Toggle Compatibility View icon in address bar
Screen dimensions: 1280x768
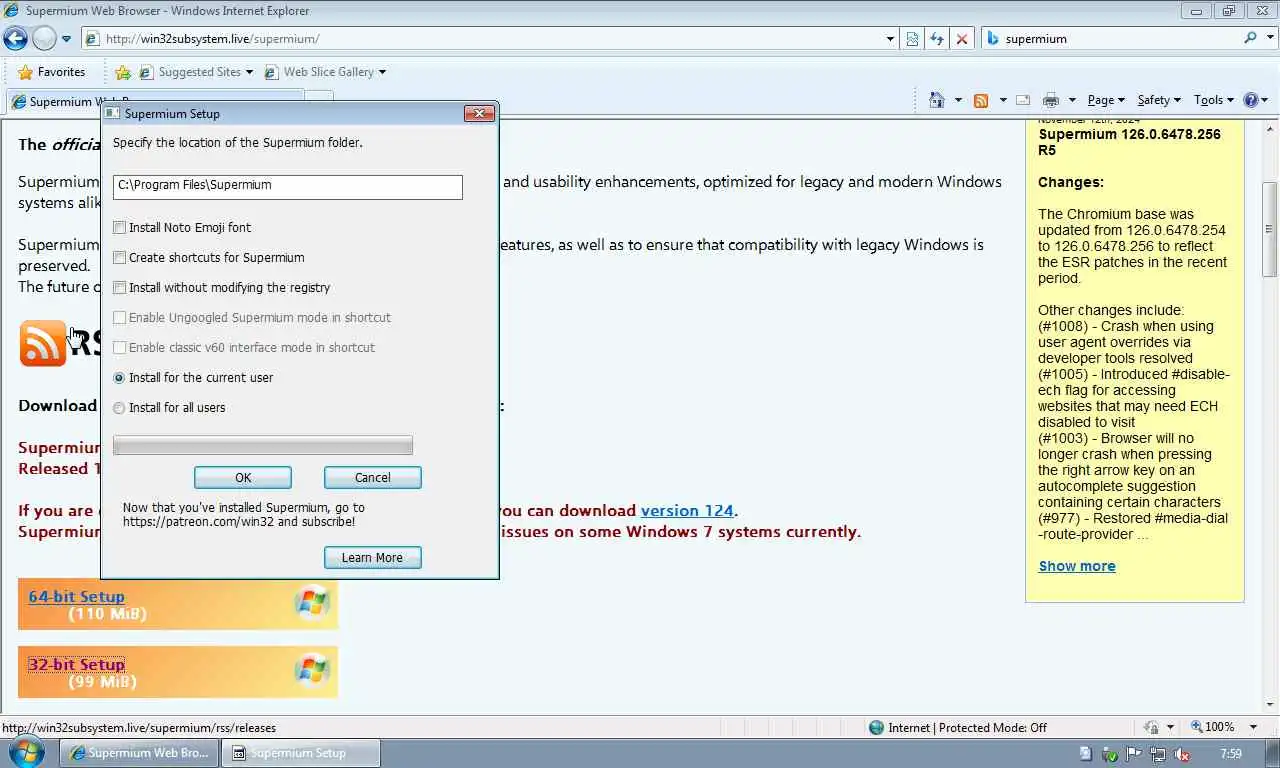coord(912,39)
